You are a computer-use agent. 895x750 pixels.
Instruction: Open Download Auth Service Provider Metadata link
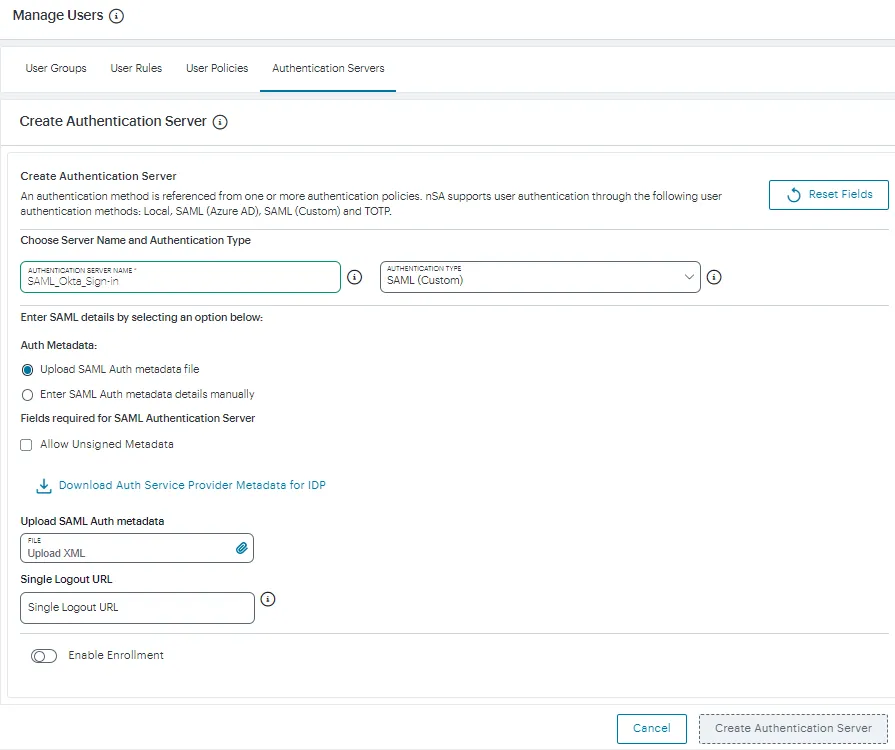point(192,485)
